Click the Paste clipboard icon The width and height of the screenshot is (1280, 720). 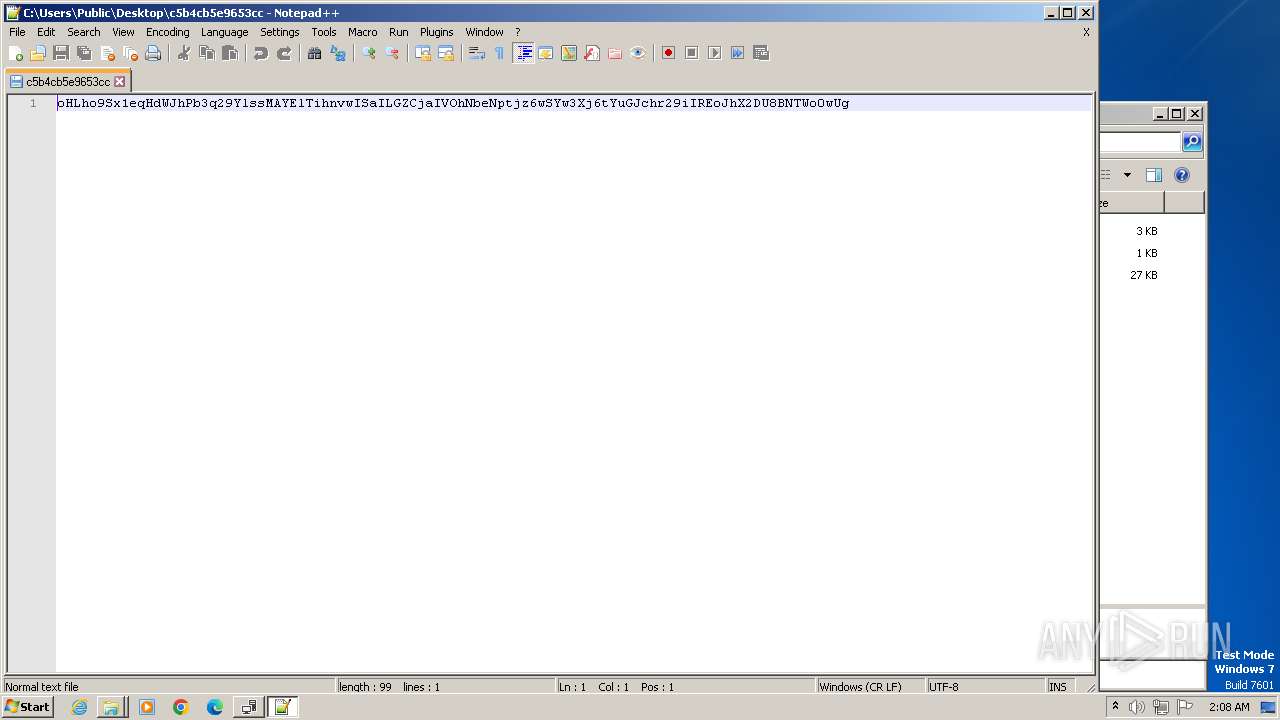click(x=230, y=53)
